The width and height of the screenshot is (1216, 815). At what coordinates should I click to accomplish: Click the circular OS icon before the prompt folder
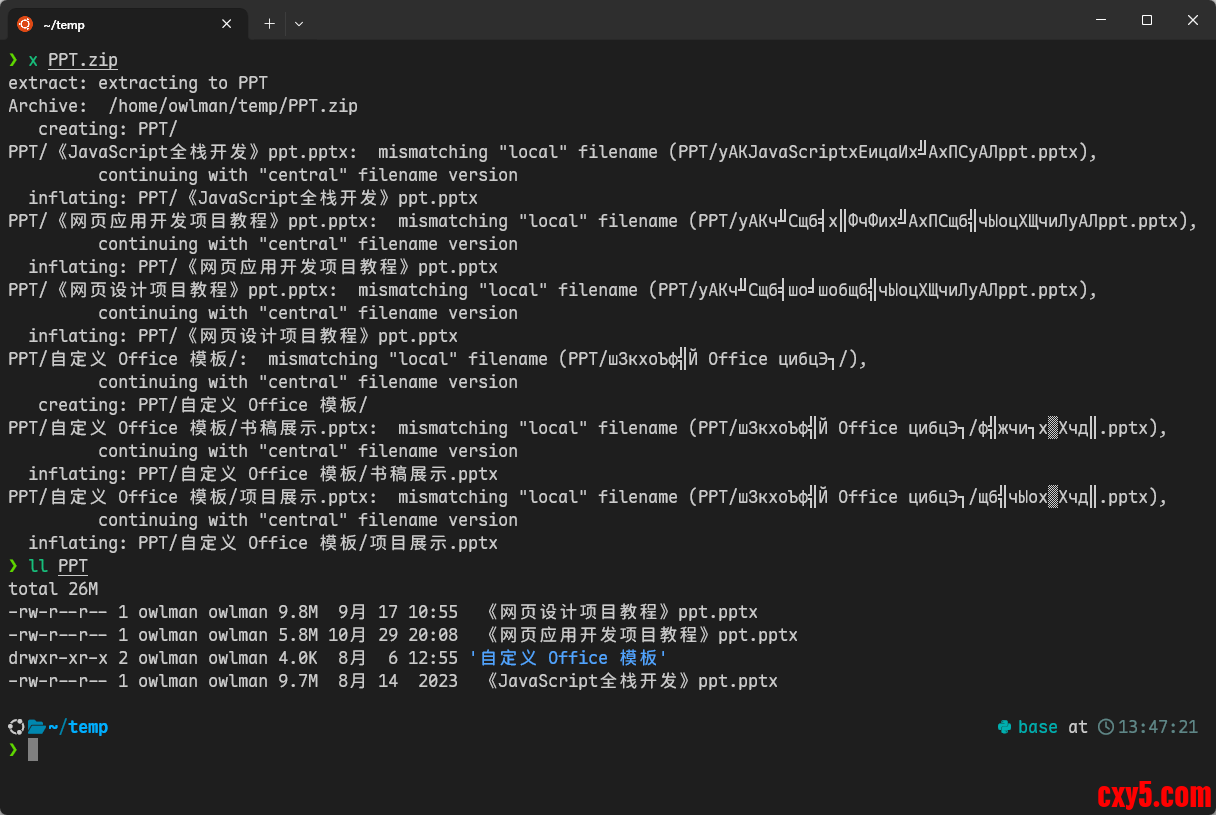click(16, 727)
